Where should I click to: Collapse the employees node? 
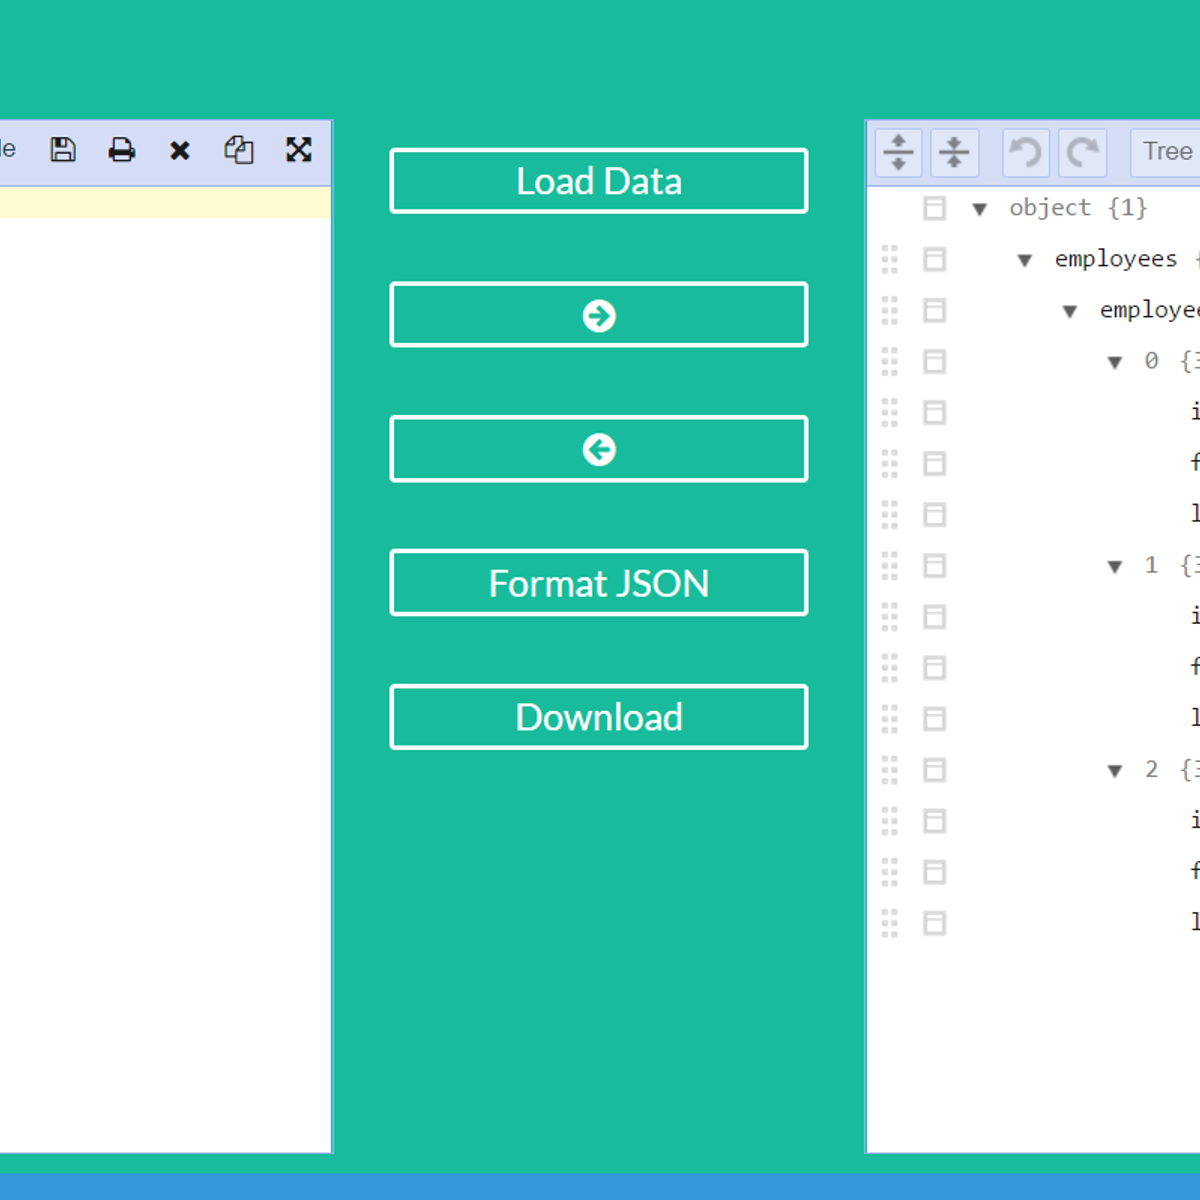[1025, 260]
